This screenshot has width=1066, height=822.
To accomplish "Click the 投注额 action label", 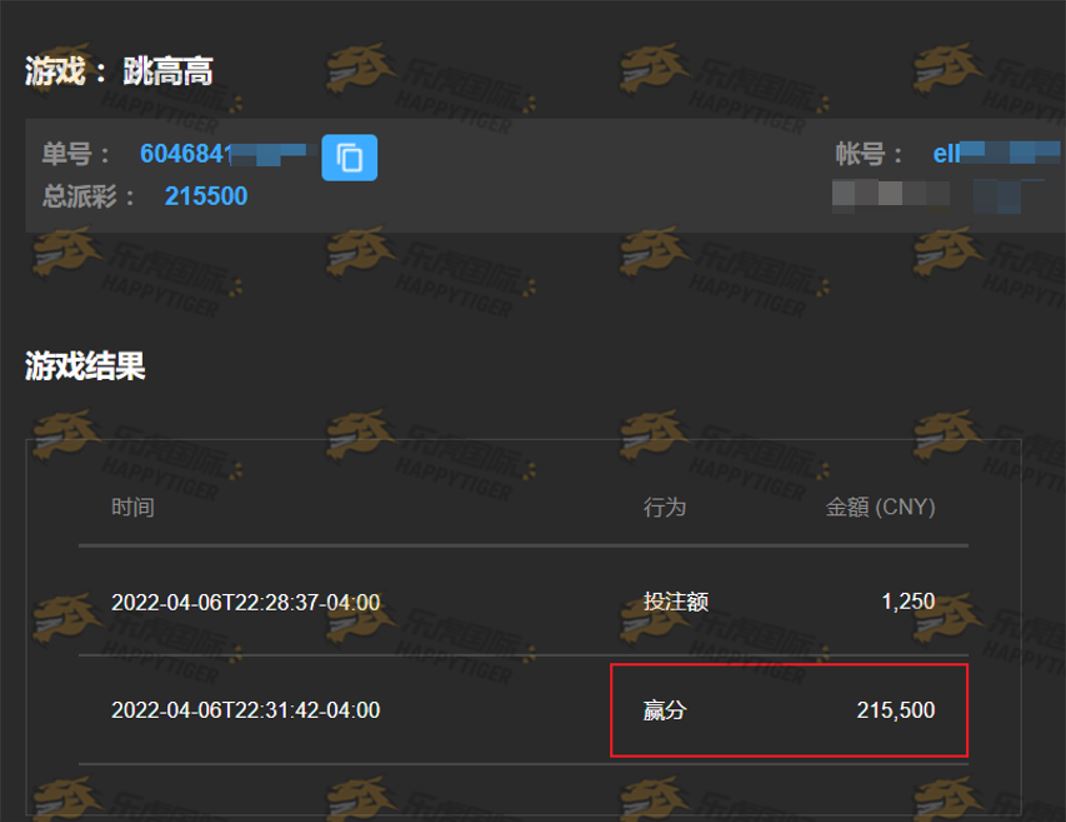I will 676,602.
